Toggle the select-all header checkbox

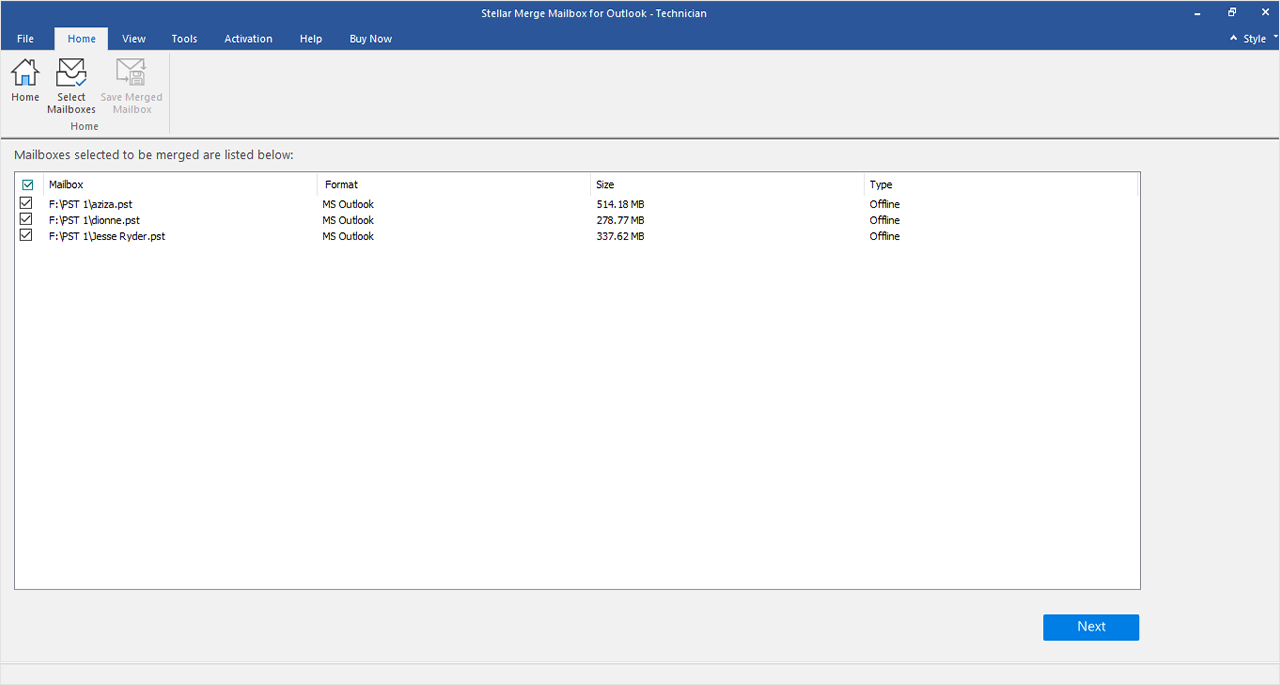pyautogui.click(x=27, y=185)
